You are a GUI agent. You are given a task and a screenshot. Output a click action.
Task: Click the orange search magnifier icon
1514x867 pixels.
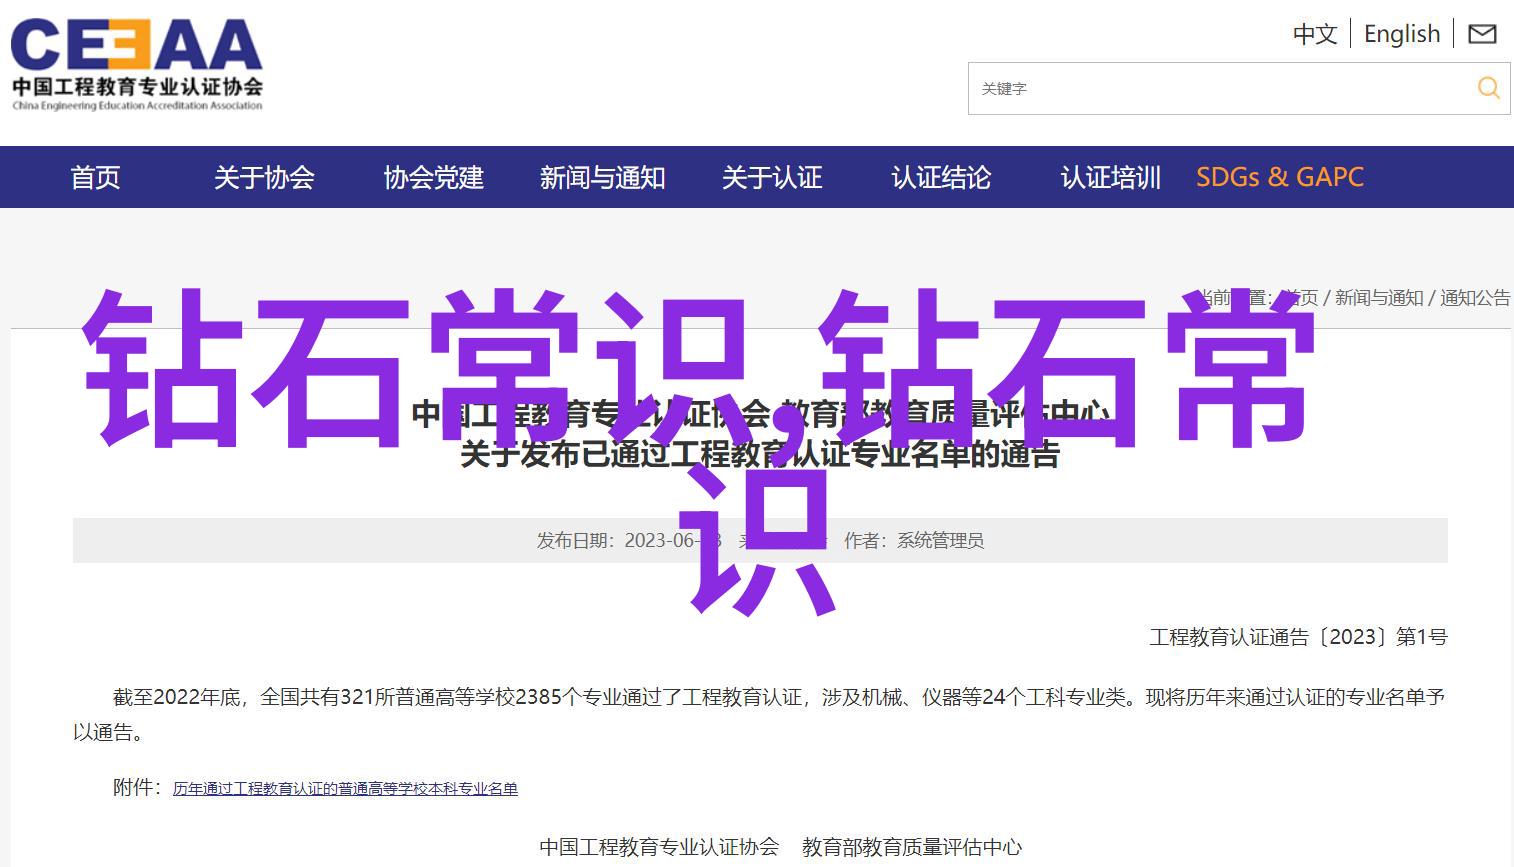tap(1488, 88)
